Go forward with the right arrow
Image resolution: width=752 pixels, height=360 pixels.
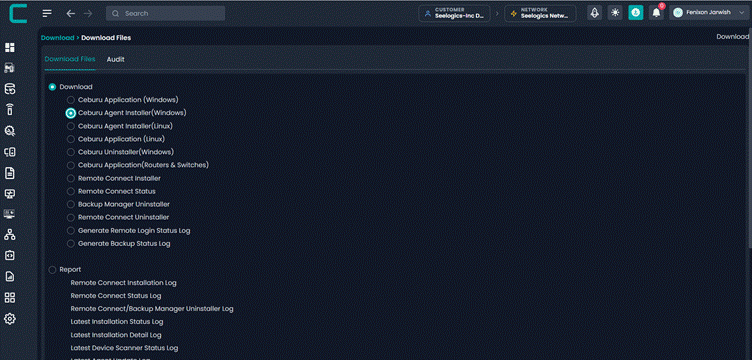point(88,13)
